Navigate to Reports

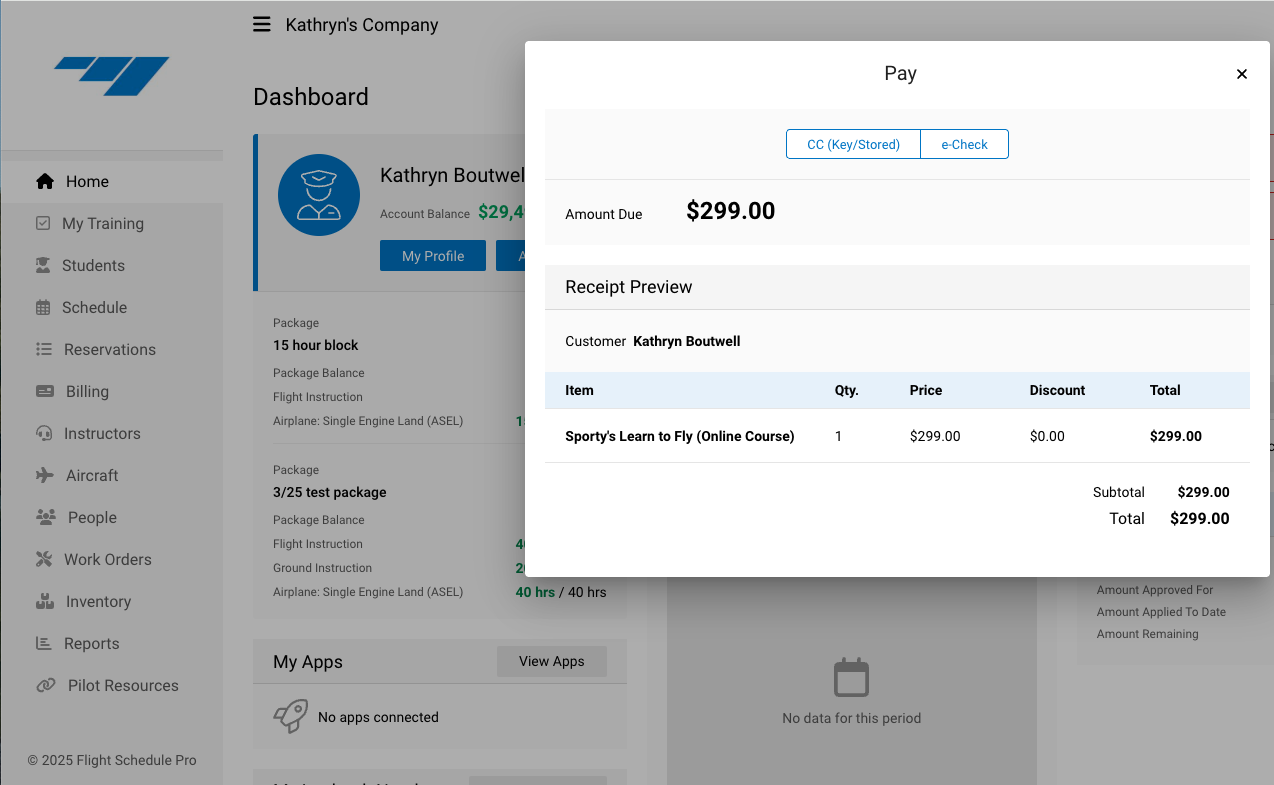[x=112, y=643]
